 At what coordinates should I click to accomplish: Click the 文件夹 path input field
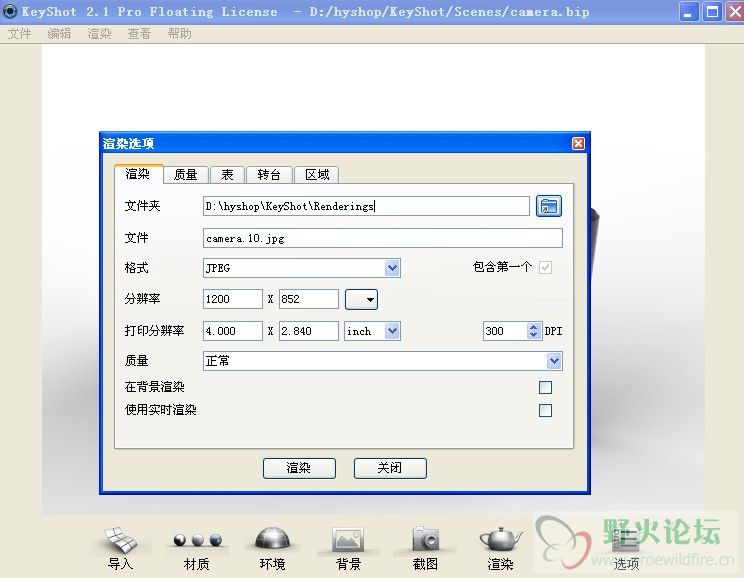tap(366, 206)
